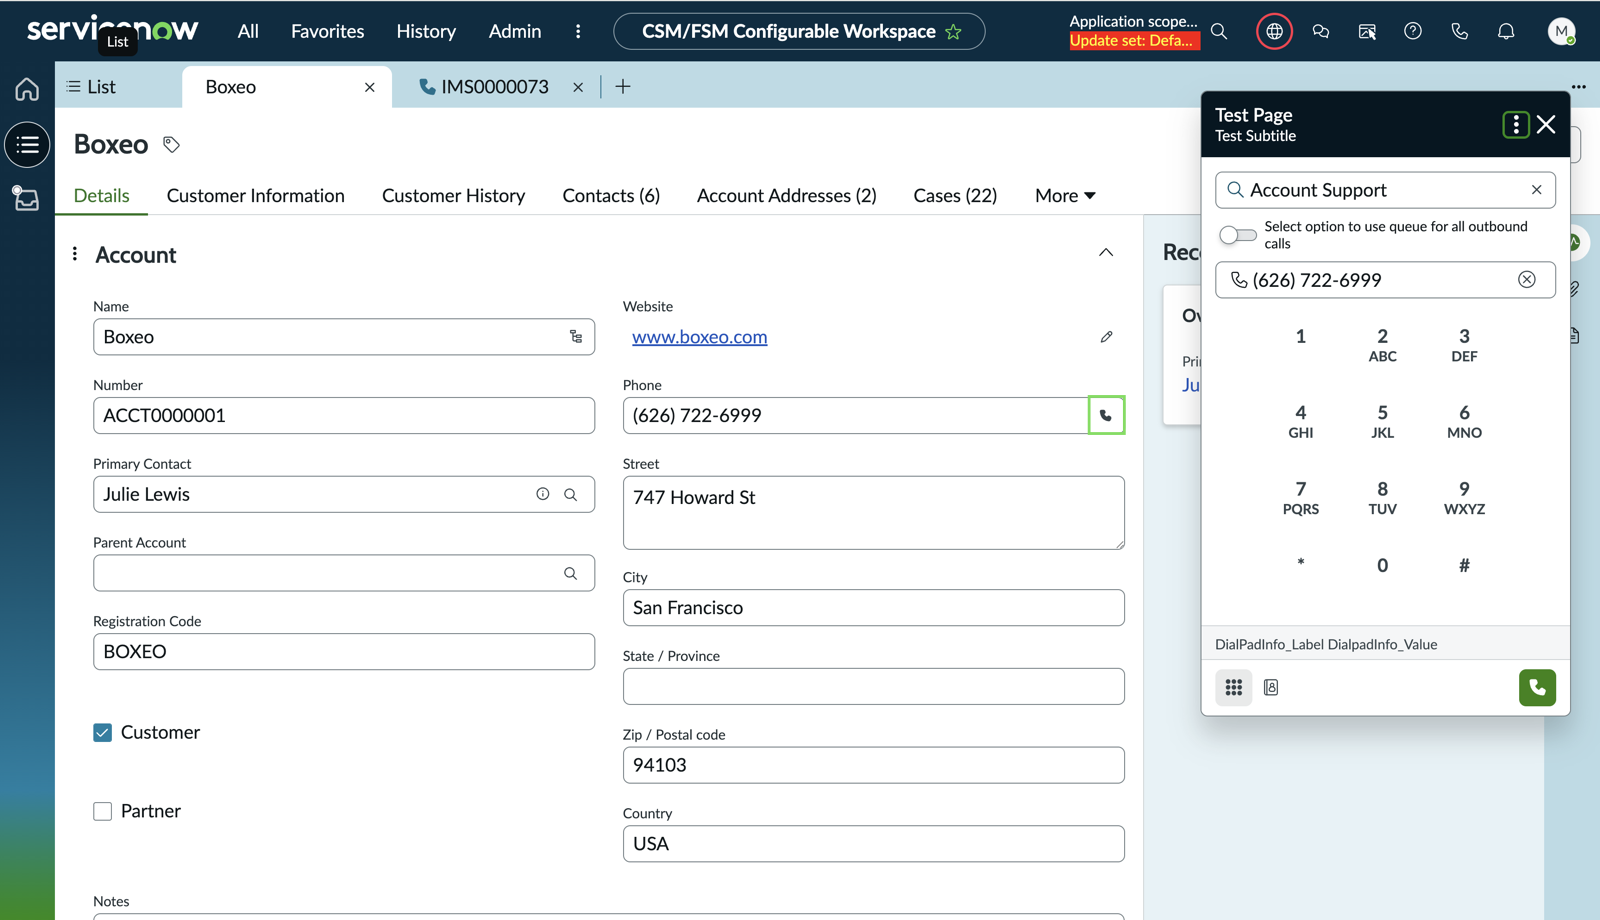Click the Street text area

click(874, 513)
